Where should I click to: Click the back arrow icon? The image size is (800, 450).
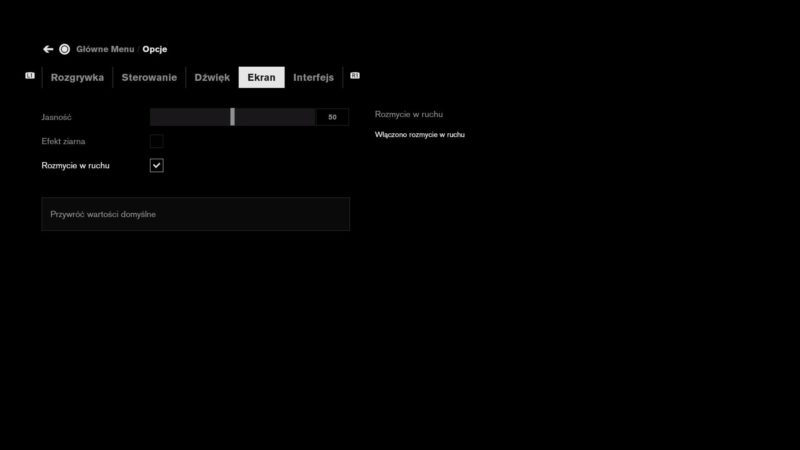pos(48,49)
